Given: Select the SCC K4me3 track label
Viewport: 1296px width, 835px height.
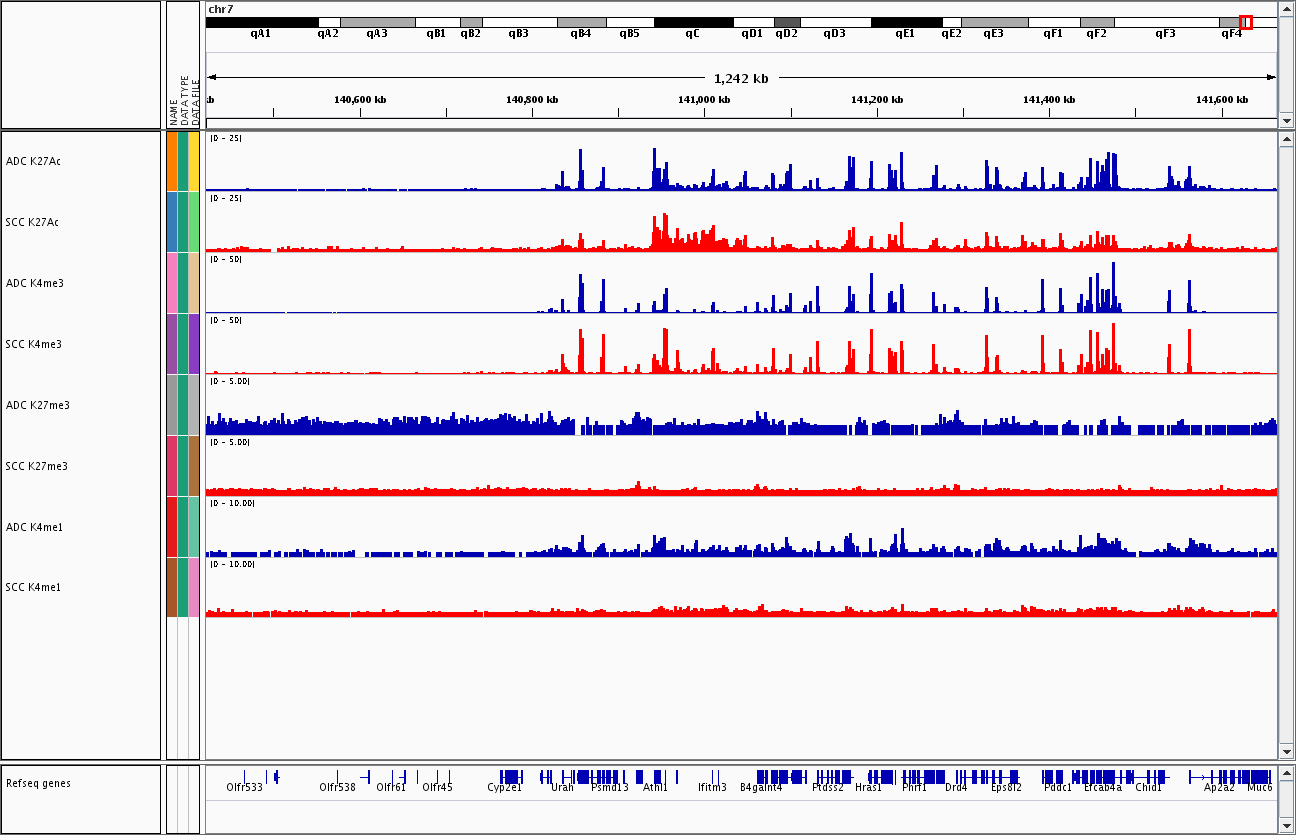Looking at the screenshot, I should (x=33, y=344).
